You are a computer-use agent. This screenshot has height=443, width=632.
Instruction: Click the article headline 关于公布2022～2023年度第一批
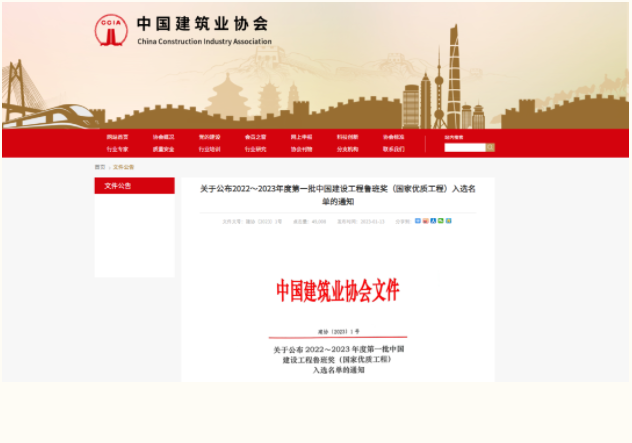pyautogui.click(x=338, y=195)
